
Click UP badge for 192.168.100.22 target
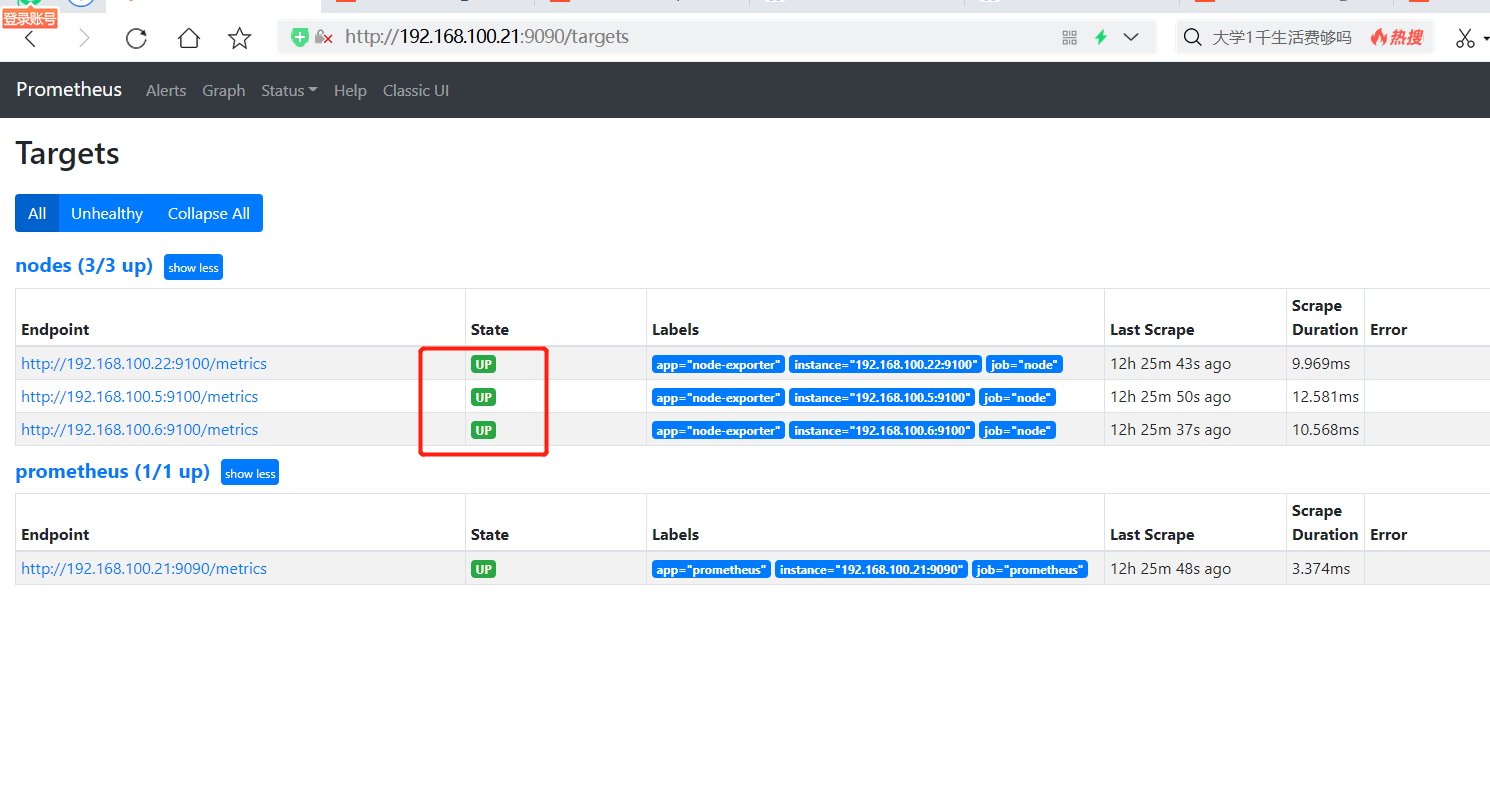point(484,364)
